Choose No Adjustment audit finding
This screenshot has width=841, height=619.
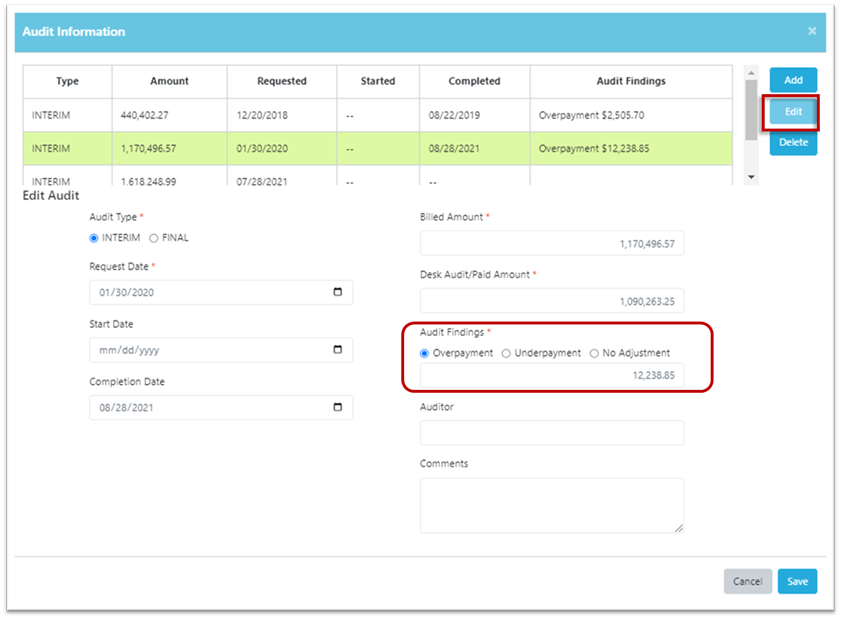[x=594, y=353]
